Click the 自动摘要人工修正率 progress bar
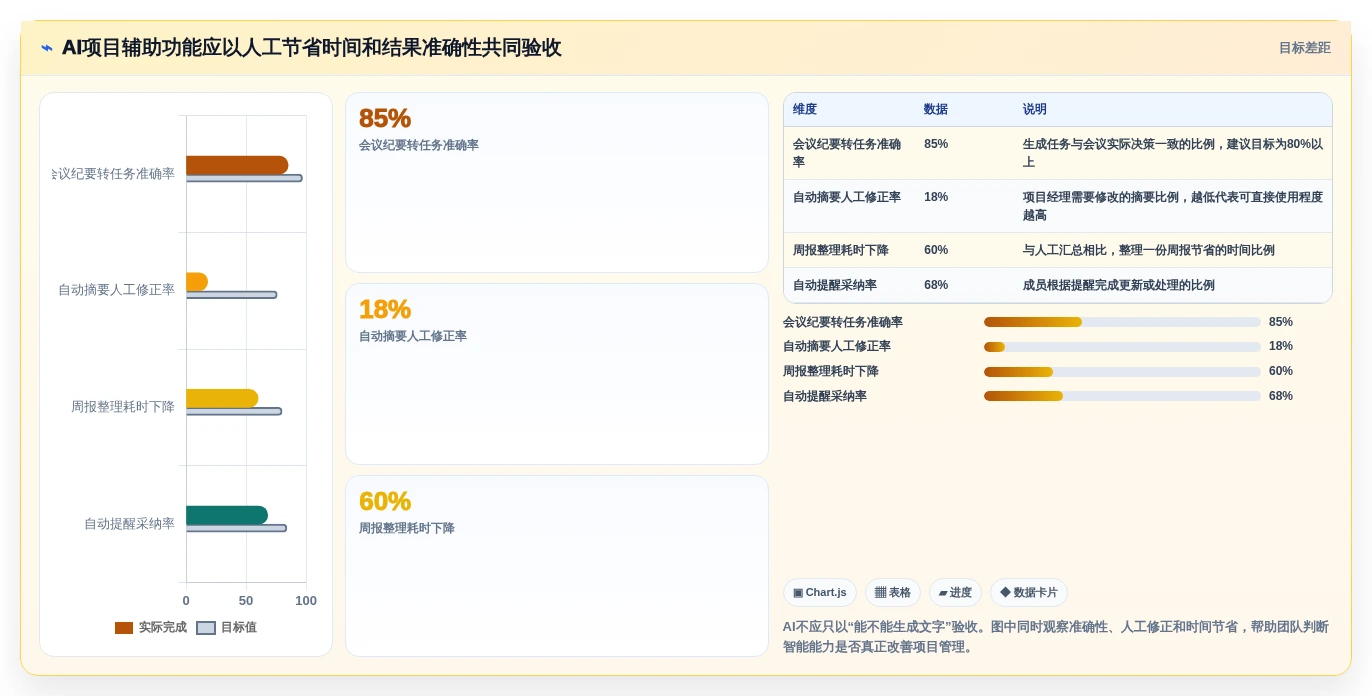The width and height of the screenshot is (1372, 696). click(x=1122, y=347)
